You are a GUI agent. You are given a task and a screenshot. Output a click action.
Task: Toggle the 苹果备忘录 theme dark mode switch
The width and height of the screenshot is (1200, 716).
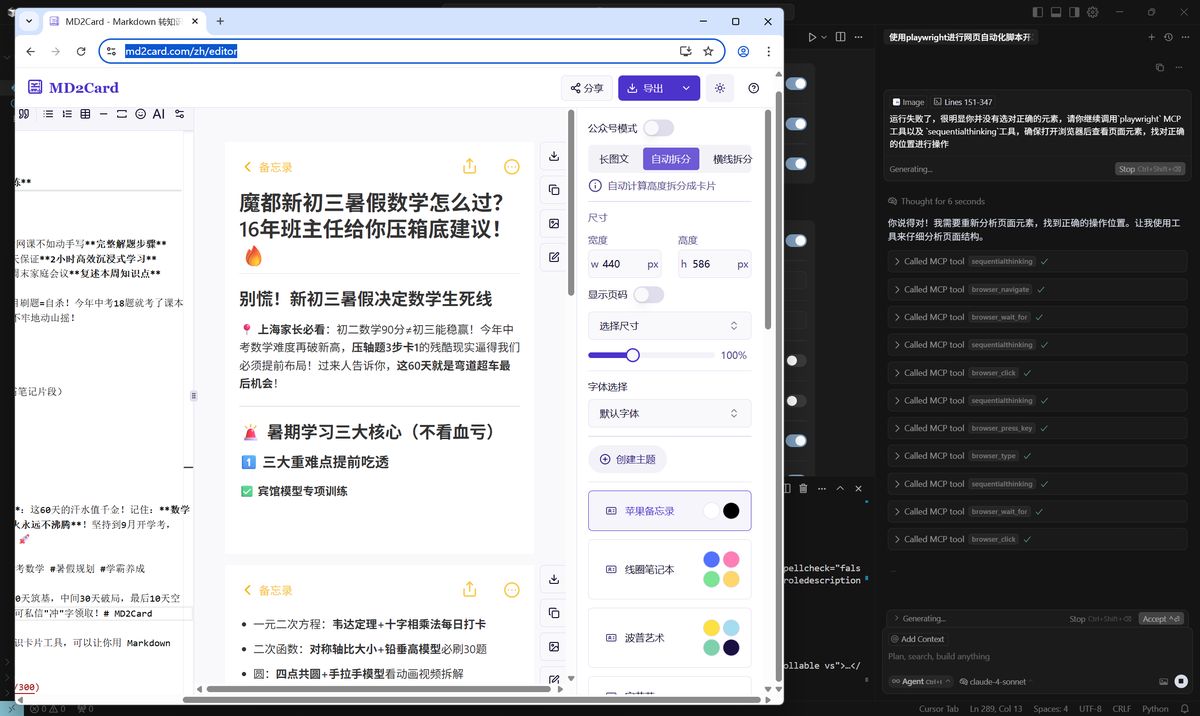point(721,511)
